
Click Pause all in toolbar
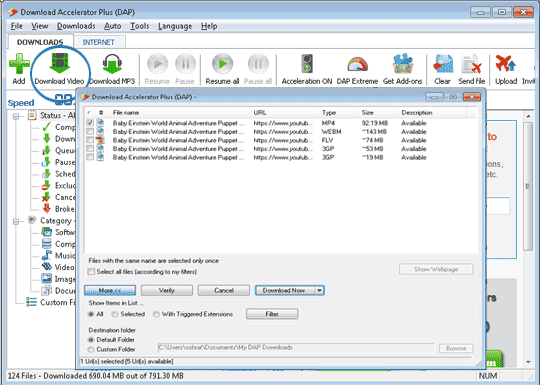click(258, 64)
